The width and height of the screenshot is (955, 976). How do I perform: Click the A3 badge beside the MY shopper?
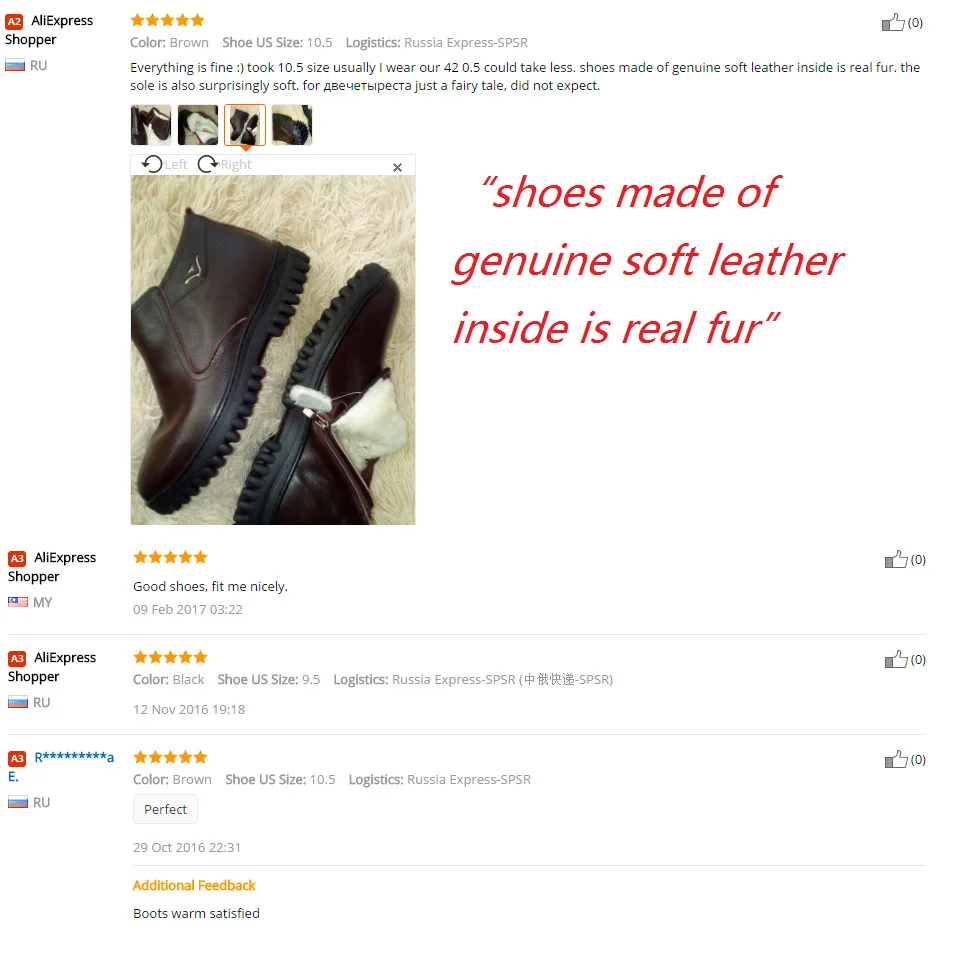(17, 558)
